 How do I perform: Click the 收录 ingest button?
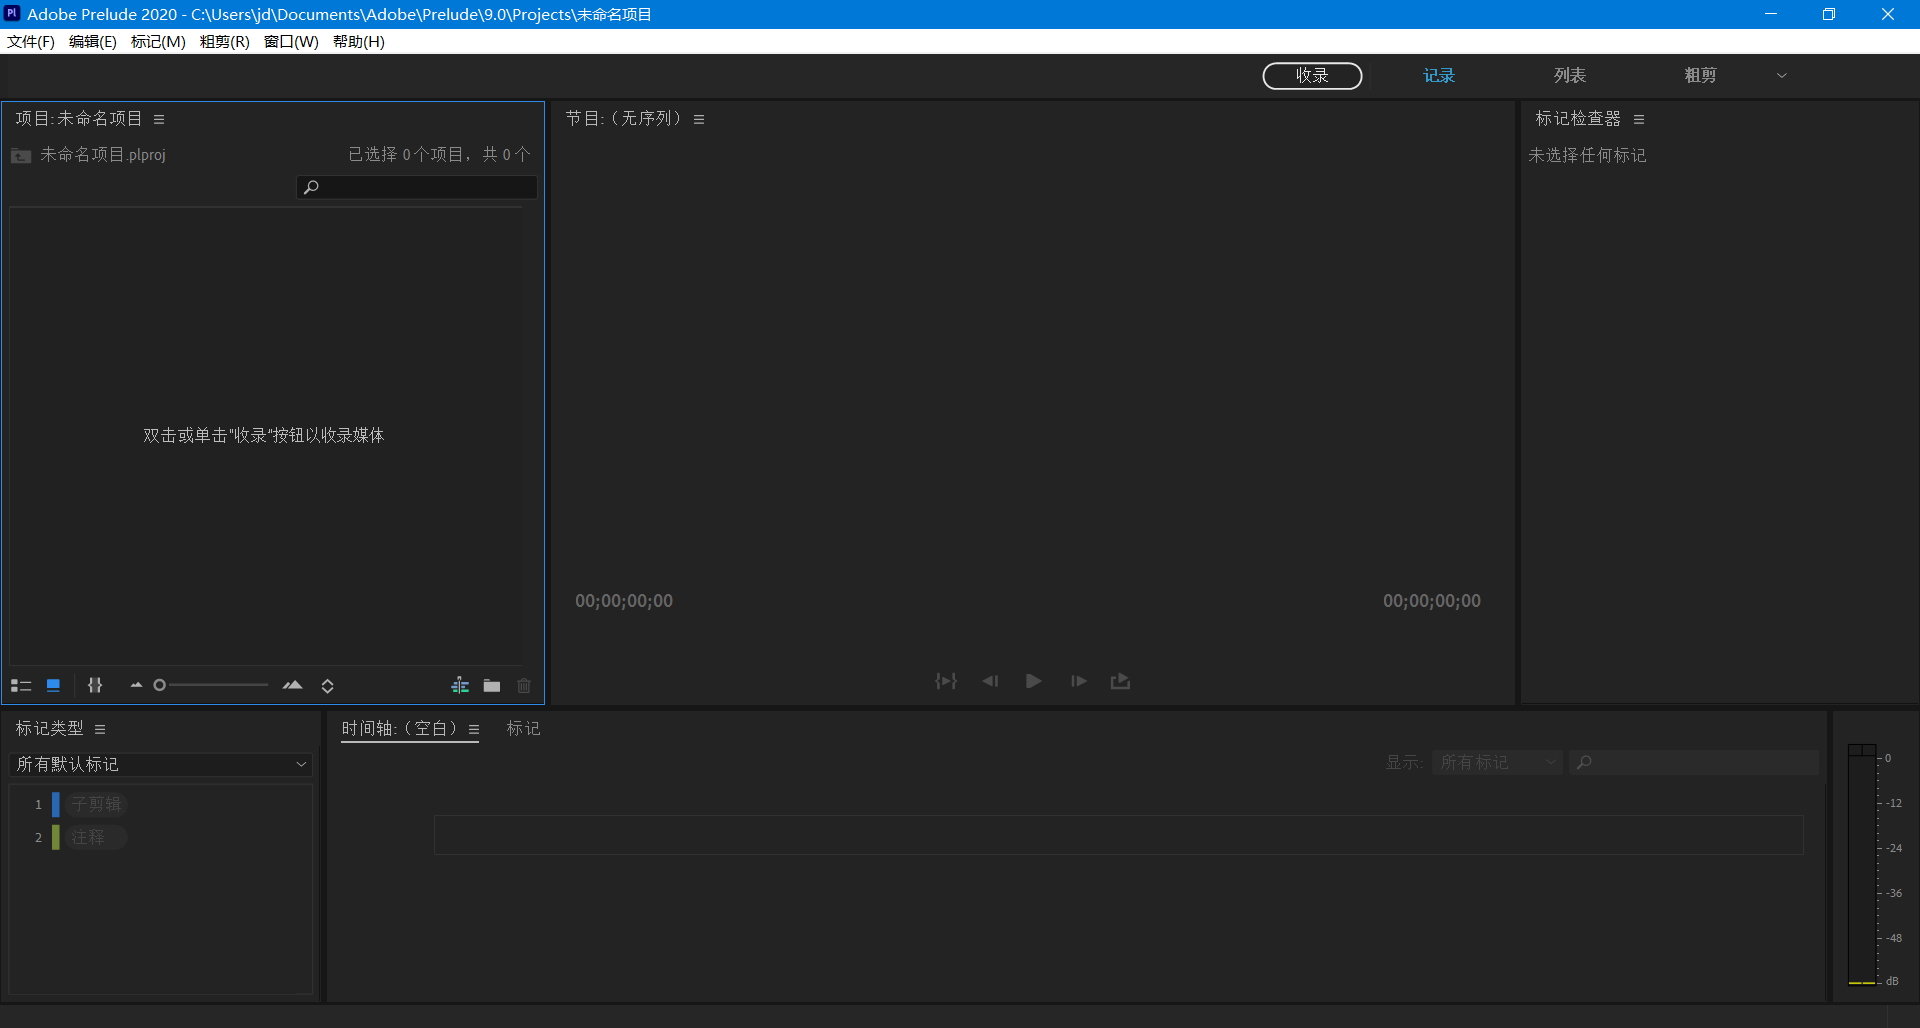pyautogui.click(x=1312, y=76)
